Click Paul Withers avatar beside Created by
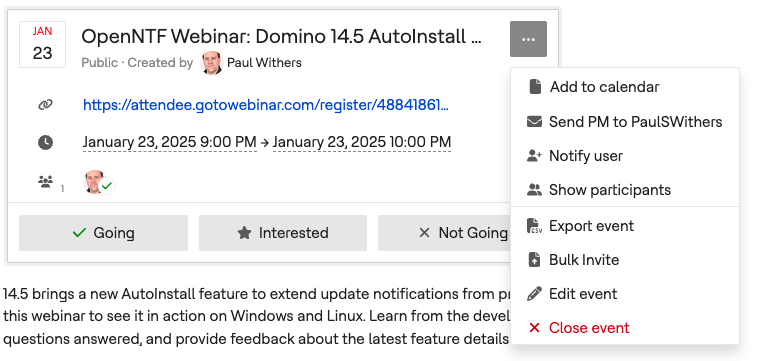 [212, 63]
